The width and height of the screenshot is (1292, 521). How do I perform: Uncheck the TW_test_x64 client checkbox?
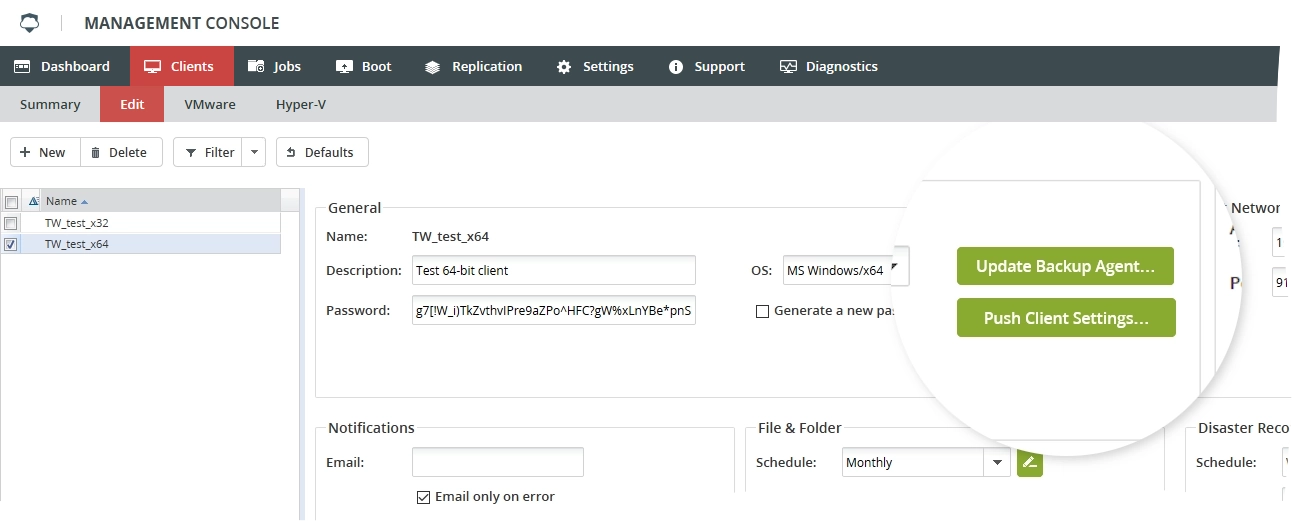point(11,244)
